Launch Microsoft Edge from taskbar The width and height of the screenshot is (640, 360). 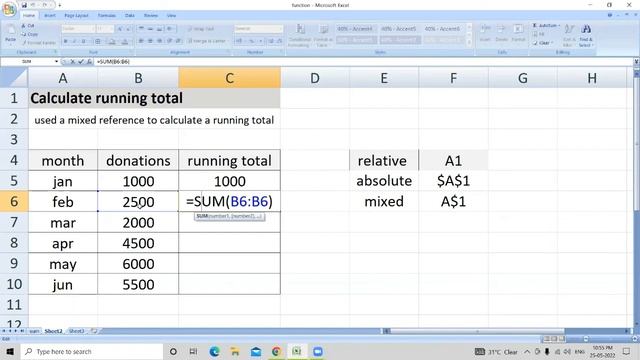(214, 351)
